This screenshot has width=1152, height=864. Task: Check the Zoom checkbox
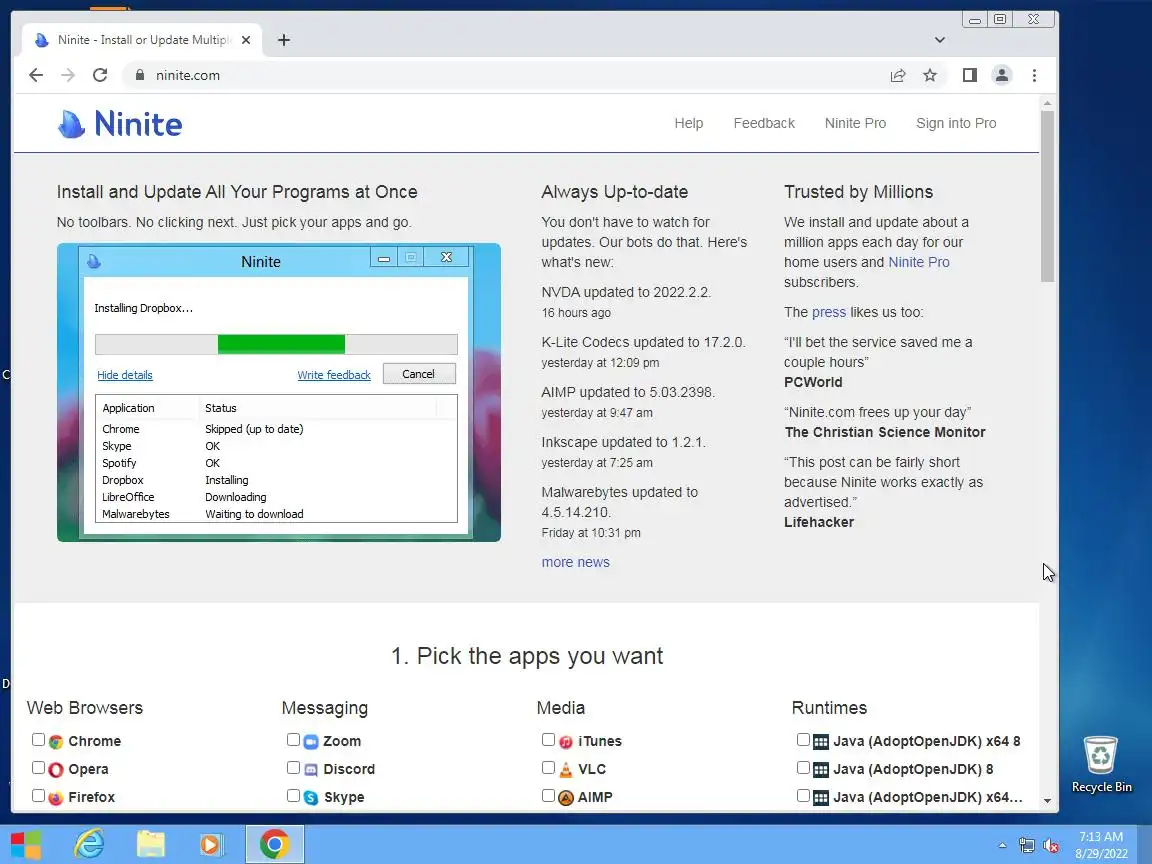tap(293, 740)
